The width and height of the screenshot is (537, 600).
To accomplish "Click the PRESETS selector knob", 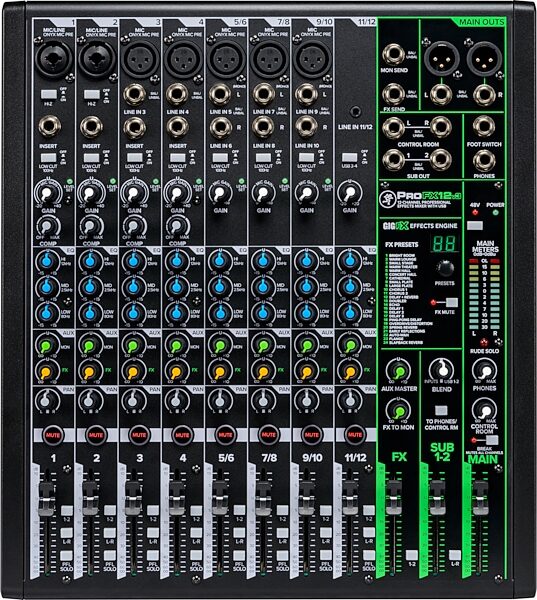I will pos(445,269).
